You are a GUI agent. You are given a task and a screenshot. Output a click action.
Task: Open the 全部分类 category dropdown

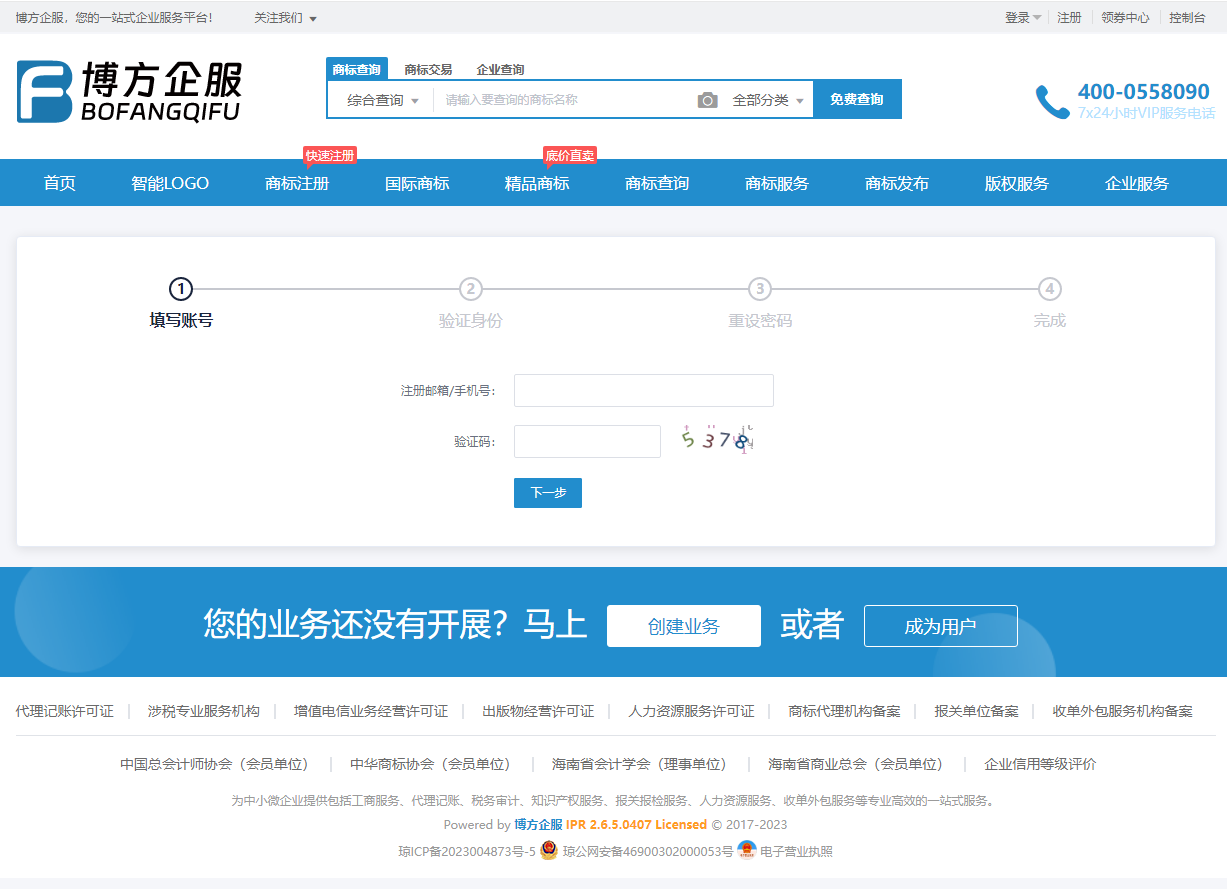767,100
